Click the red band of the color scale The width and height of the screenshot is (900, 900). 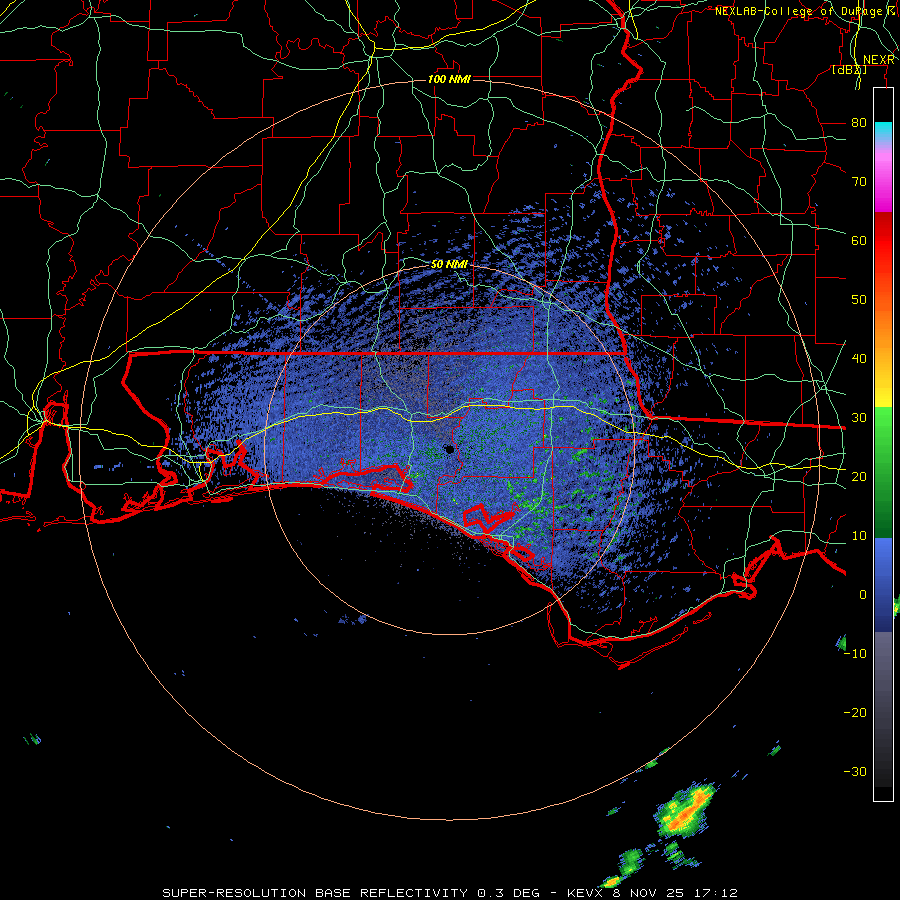click(x=883, y=241)
